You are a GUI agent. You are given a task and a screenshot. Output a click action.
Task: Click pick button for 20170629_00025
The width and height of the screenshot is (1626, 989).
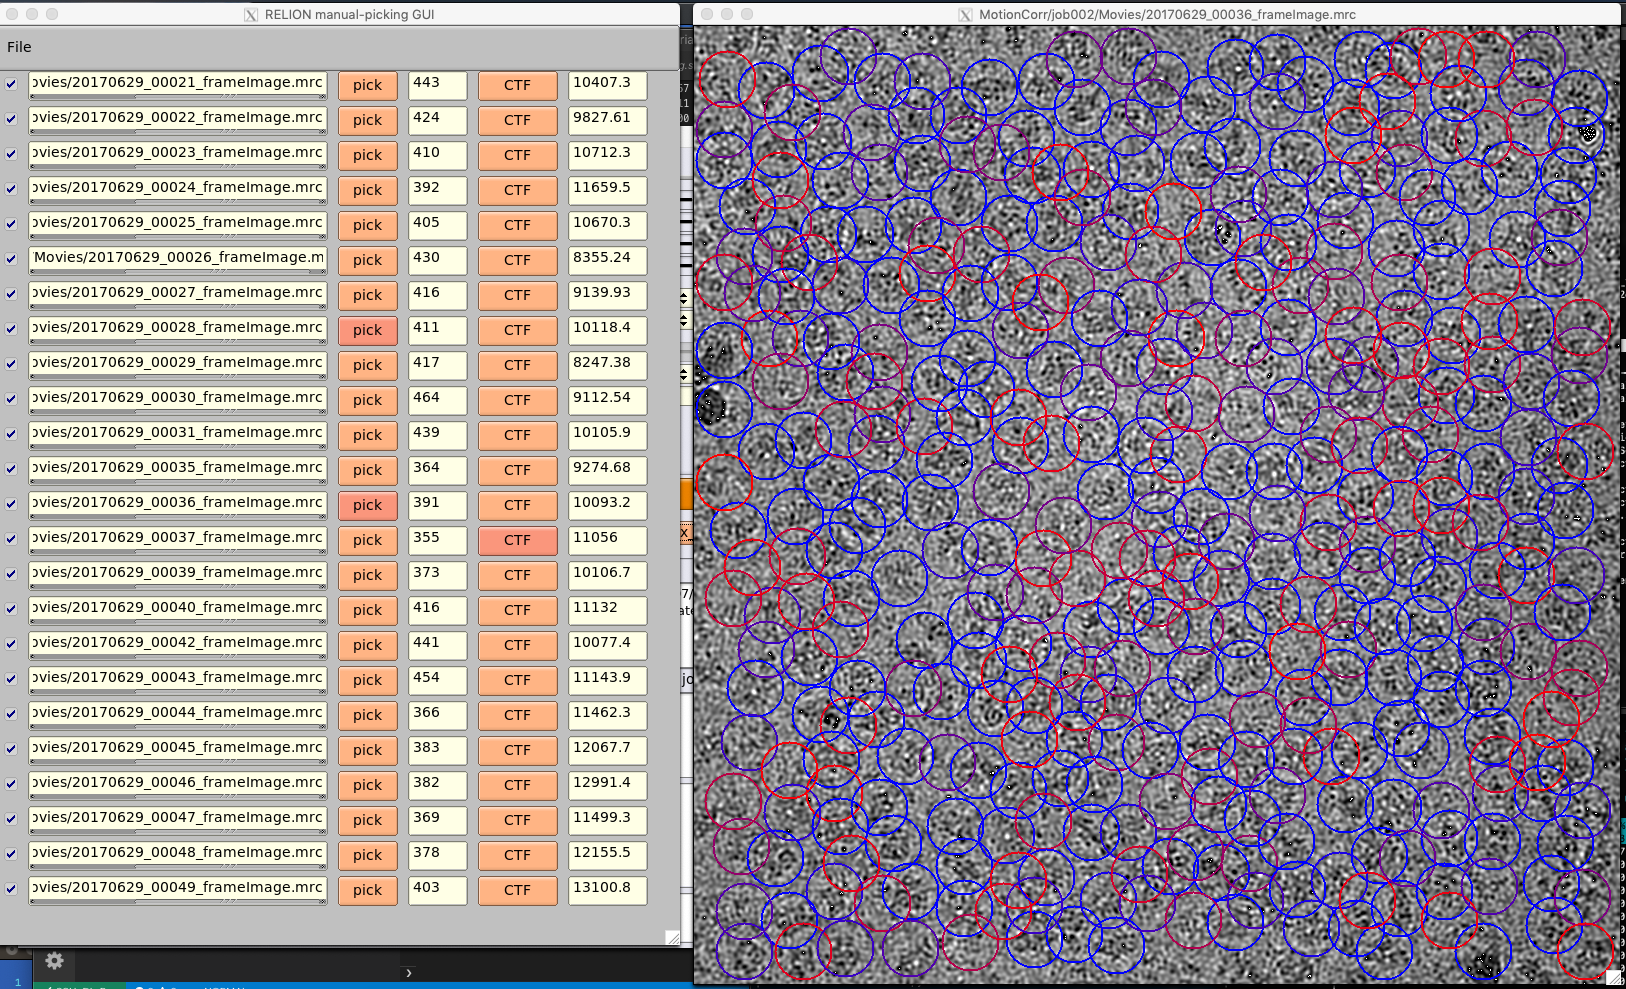pyautogui.click(x=367, y=225)
